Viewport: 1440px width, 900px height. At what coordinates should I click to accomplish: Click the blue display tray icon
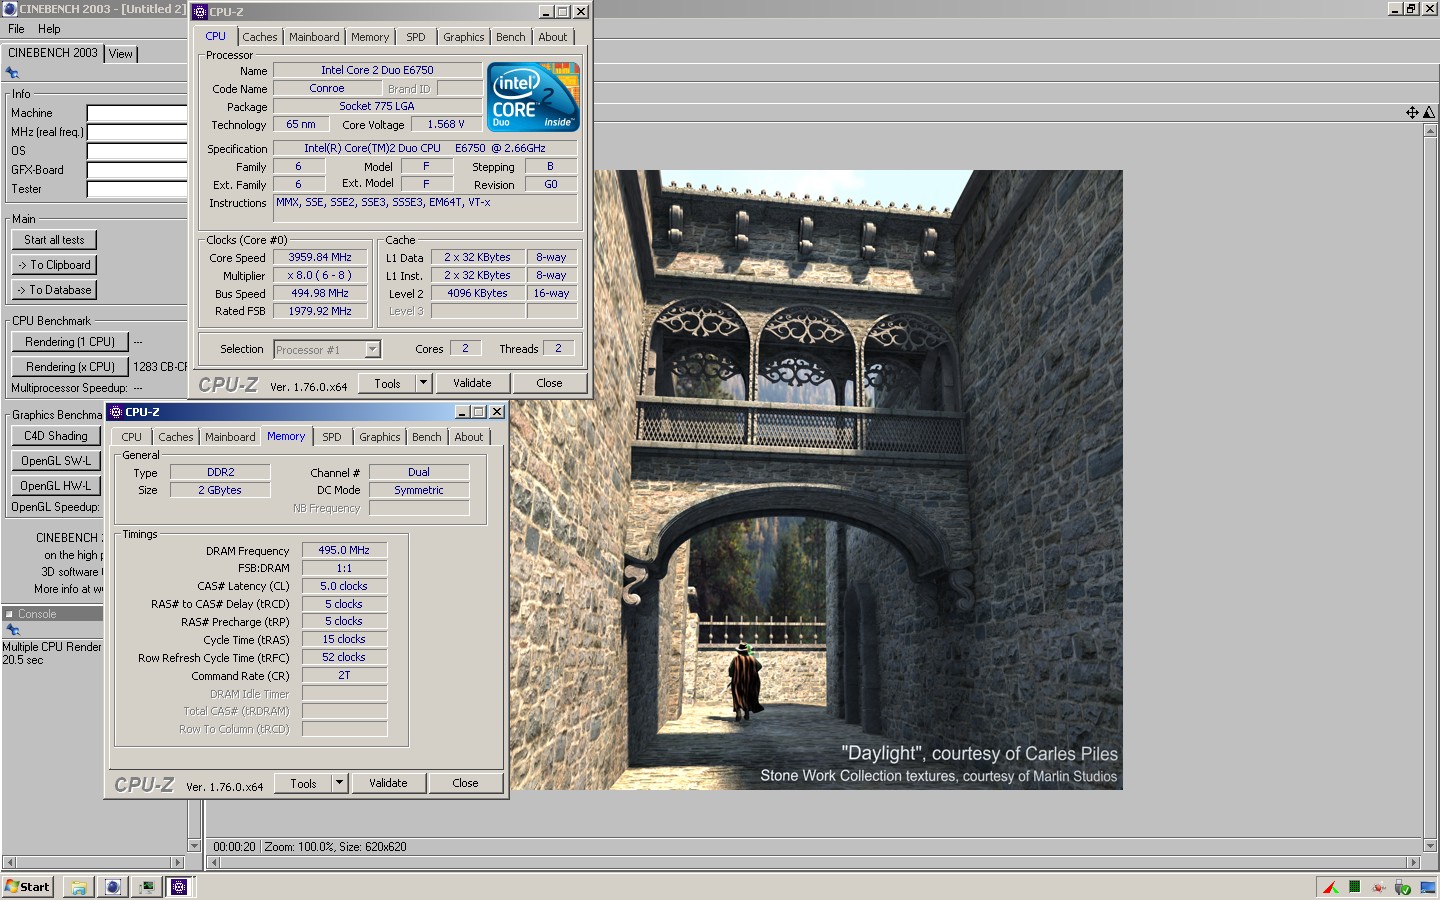coord(1426,887)
